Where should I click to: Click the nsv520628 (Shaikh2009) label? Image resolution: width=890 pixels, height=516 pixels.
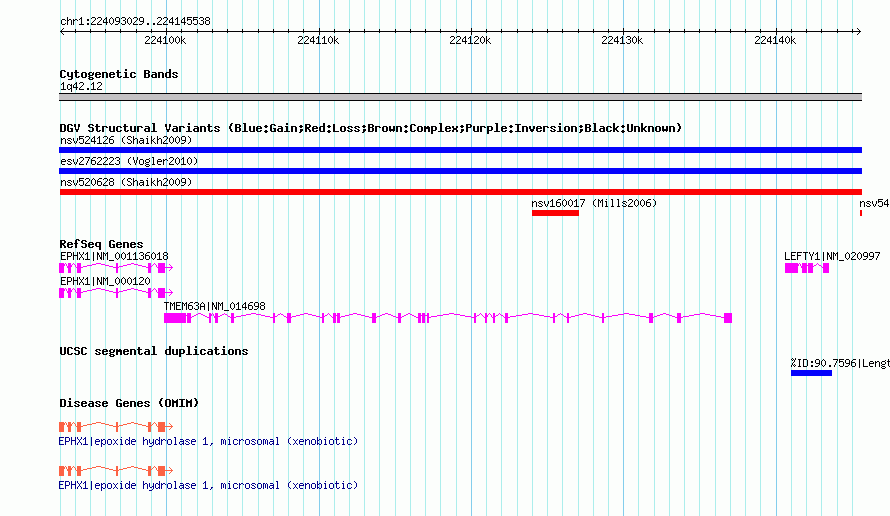click(x=126, y=182)
